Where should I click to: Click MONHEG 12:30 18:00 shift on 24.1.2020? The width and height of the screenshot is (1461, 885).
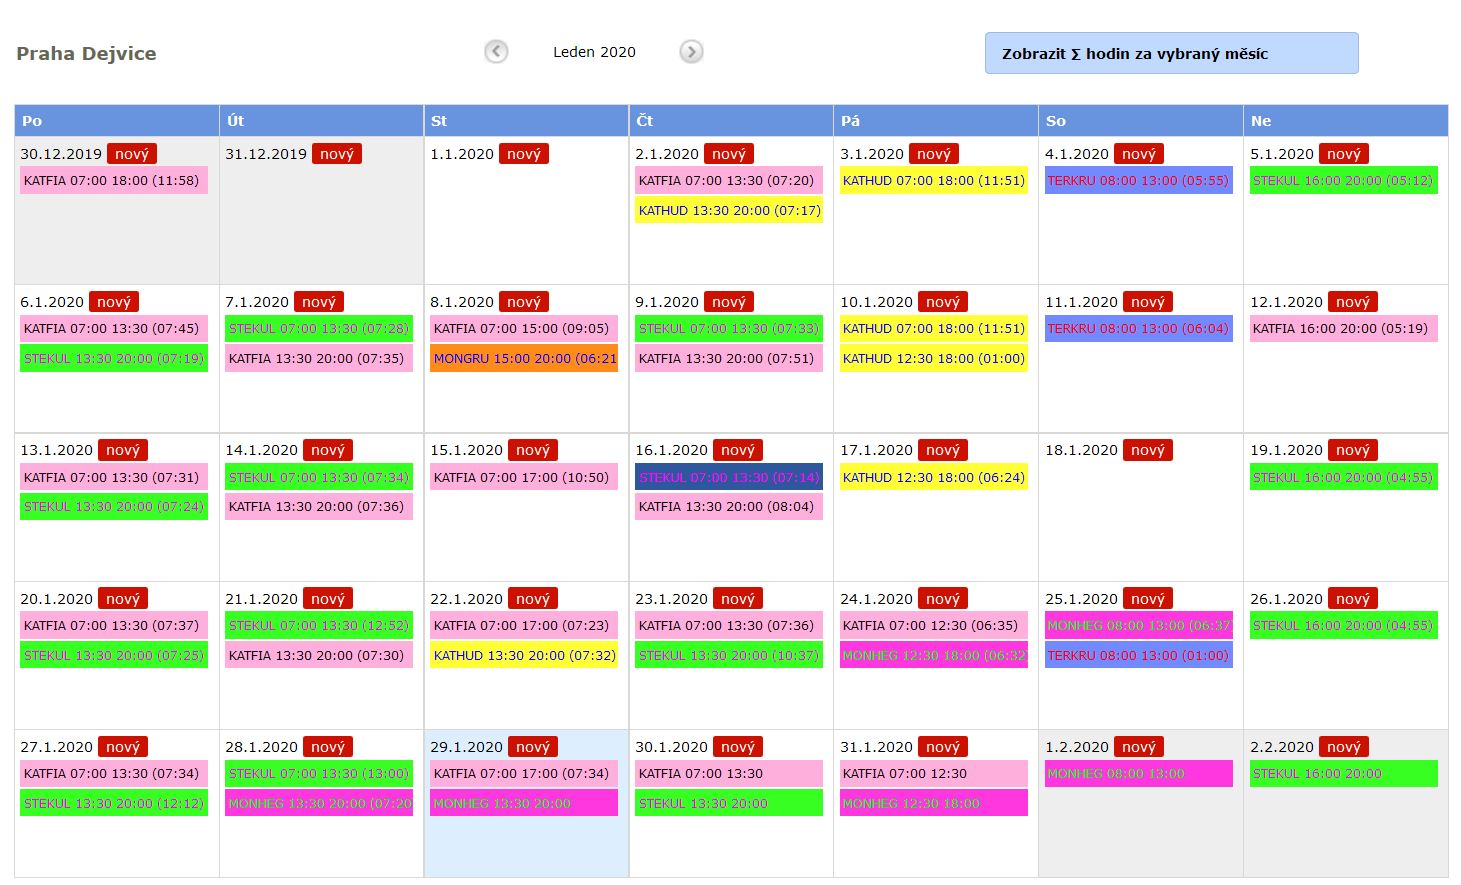pos(933,656)
